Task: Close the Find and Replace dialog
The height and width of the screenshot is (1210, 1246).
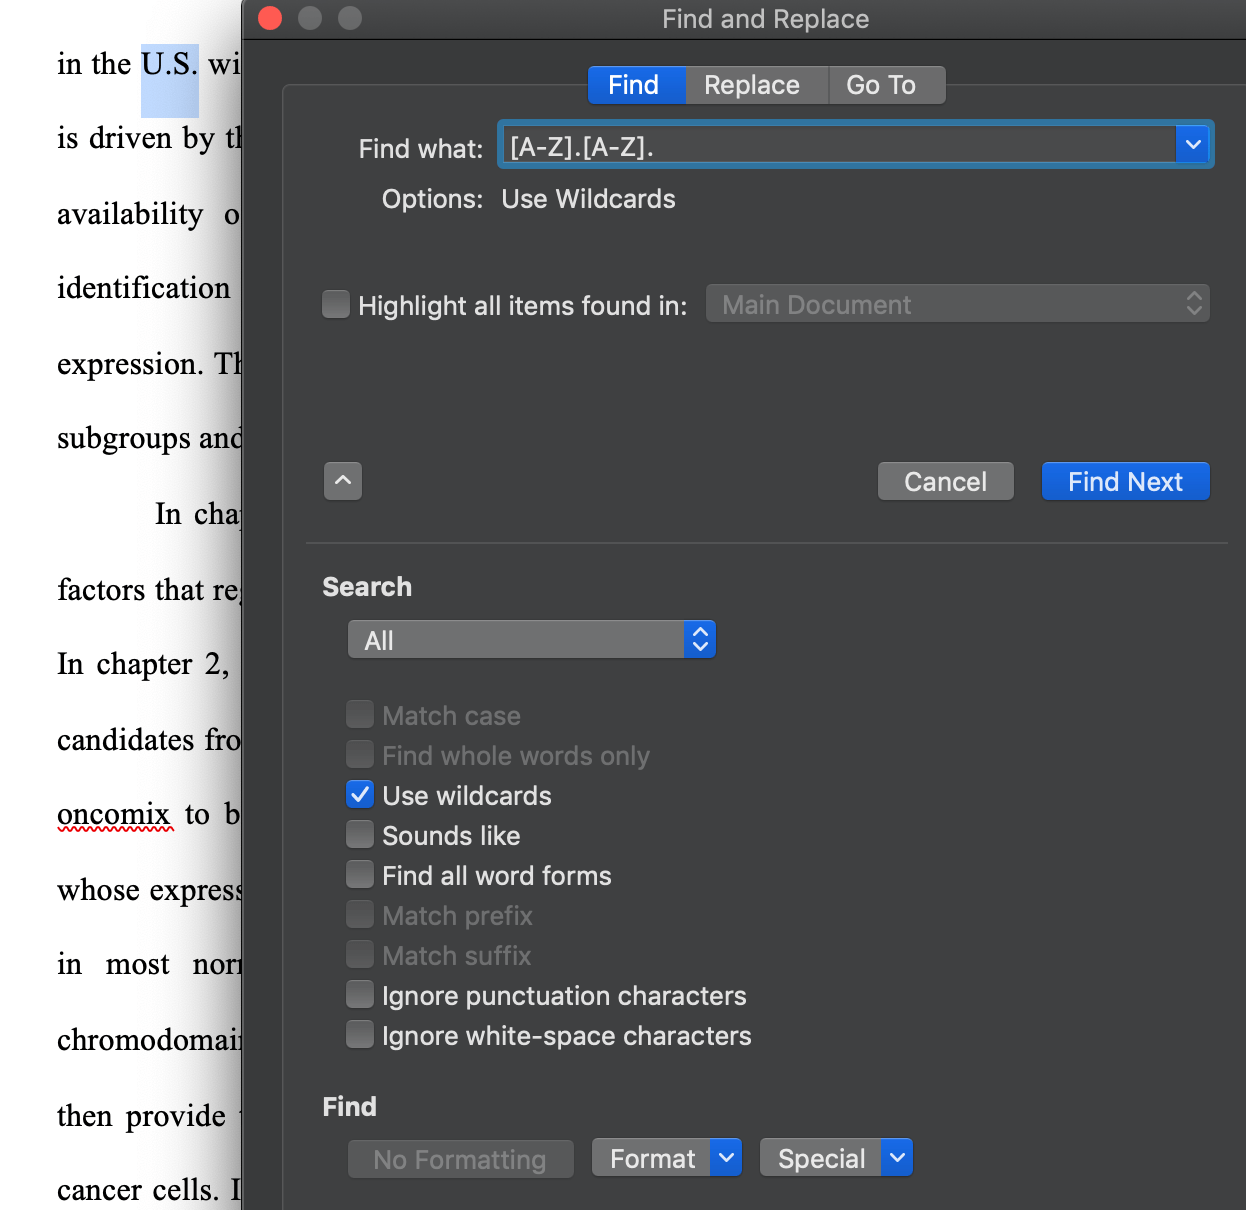Action: click(x=270, y=18)
